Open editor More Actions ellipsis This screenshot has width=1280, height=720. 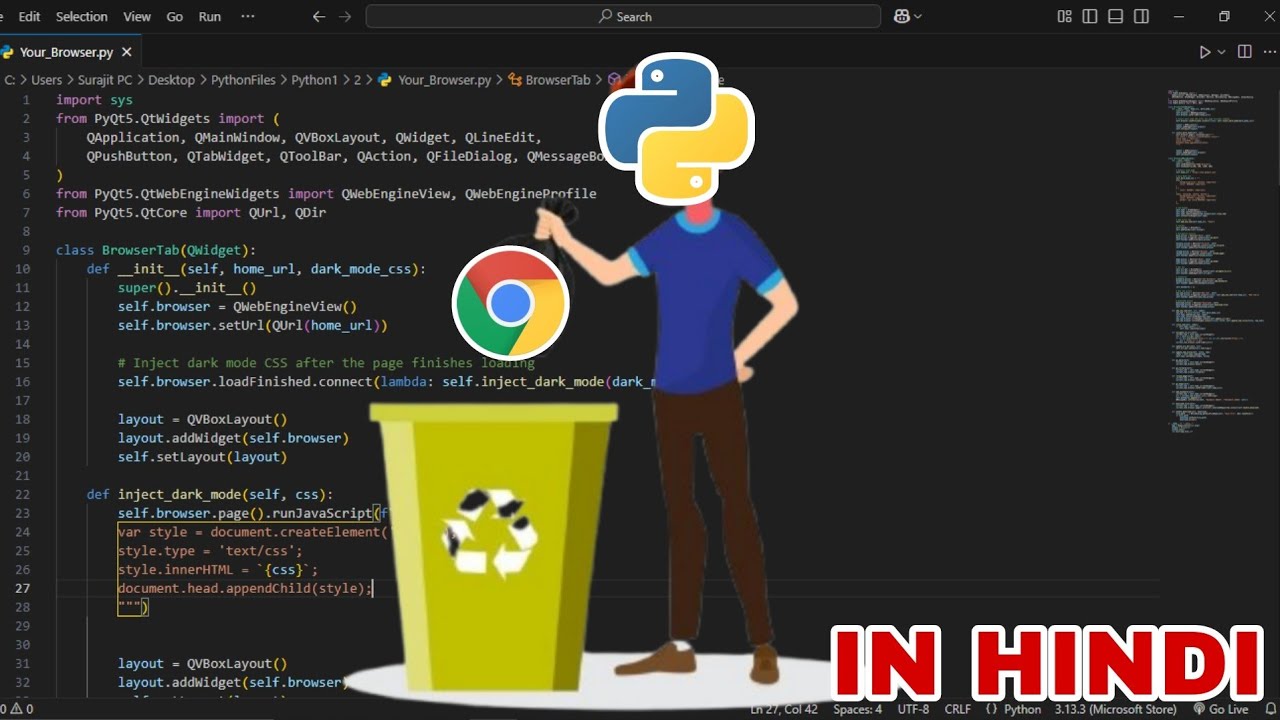[x=1269, y=52]
